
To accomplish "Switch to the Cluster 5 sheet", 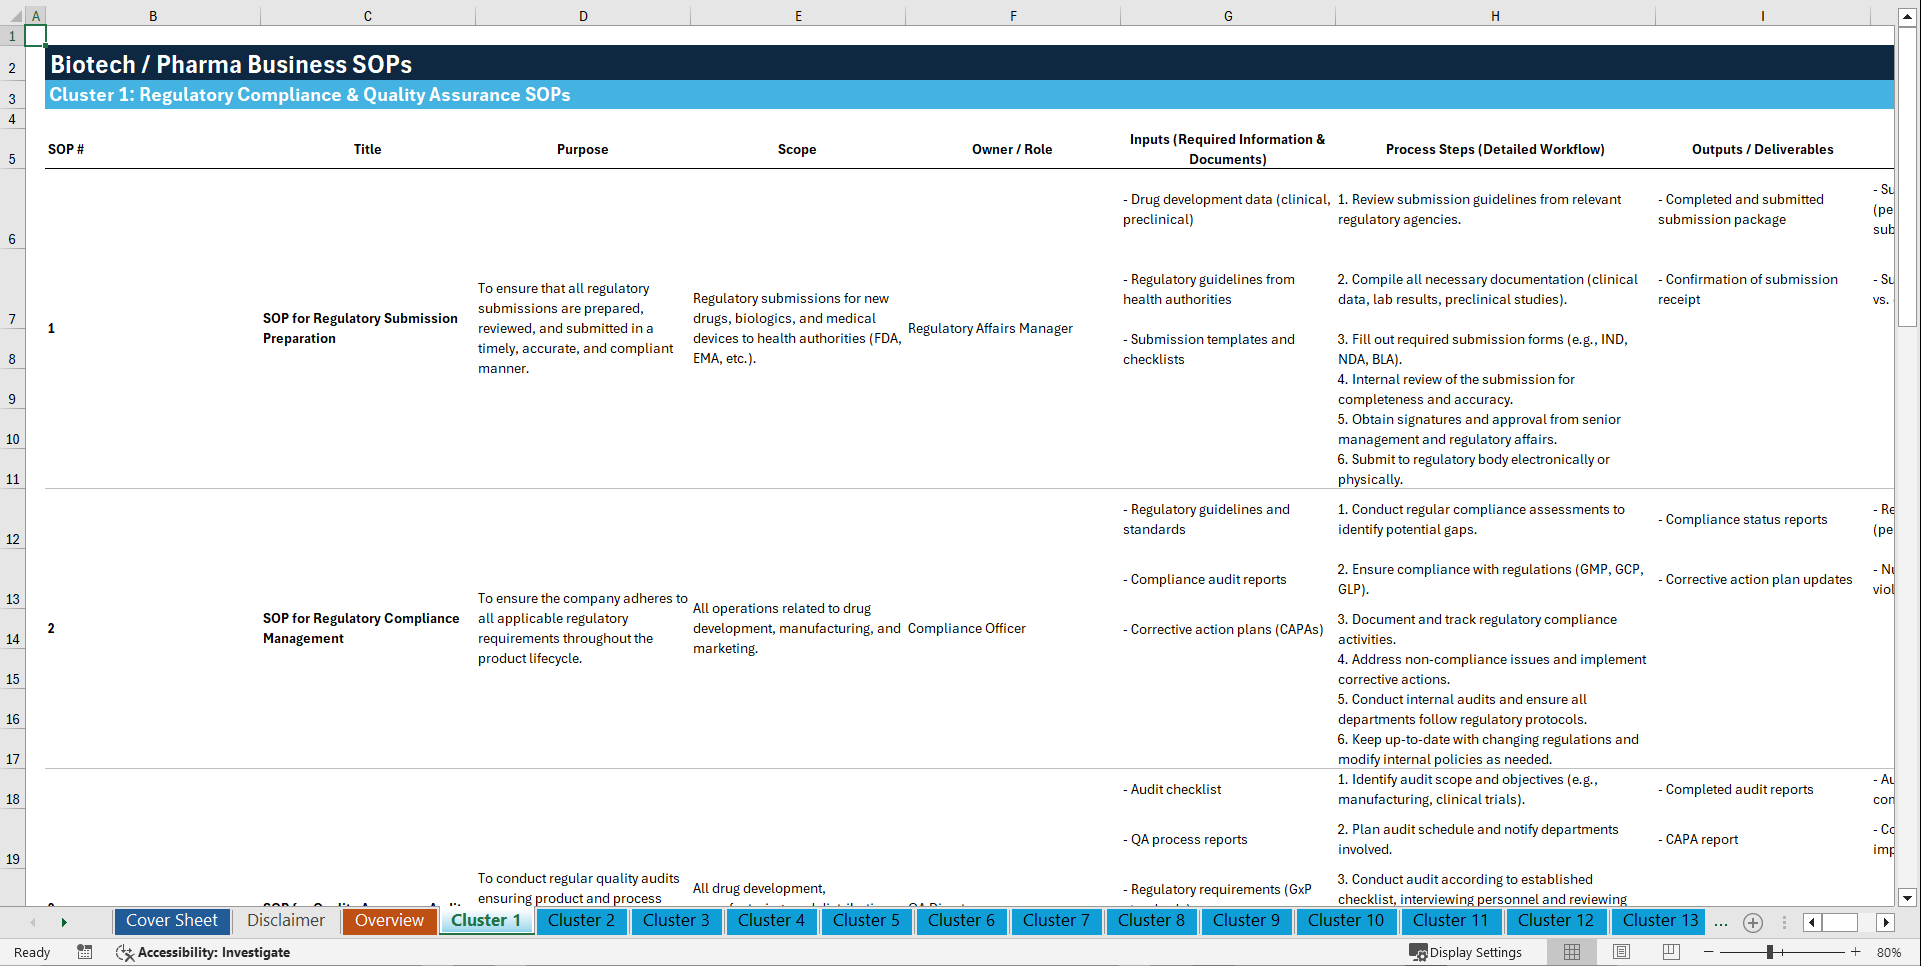I will click(866, 921).
